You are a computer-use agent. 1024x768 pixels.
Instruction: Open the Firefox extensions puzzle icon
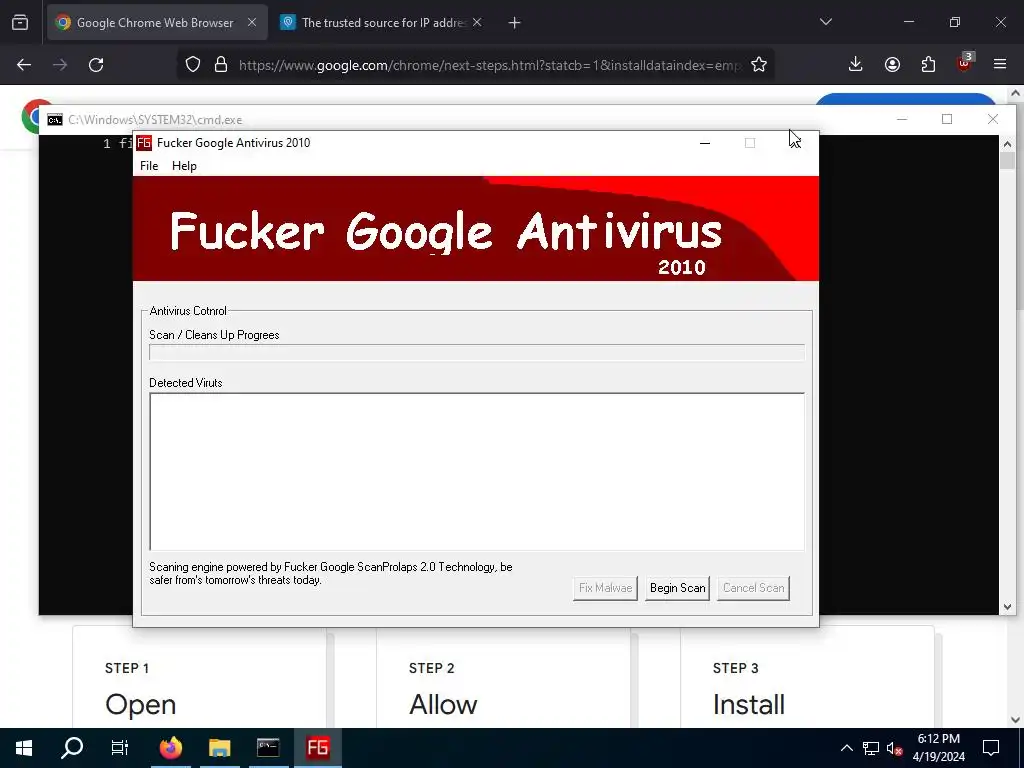click(x=928, y=64)
